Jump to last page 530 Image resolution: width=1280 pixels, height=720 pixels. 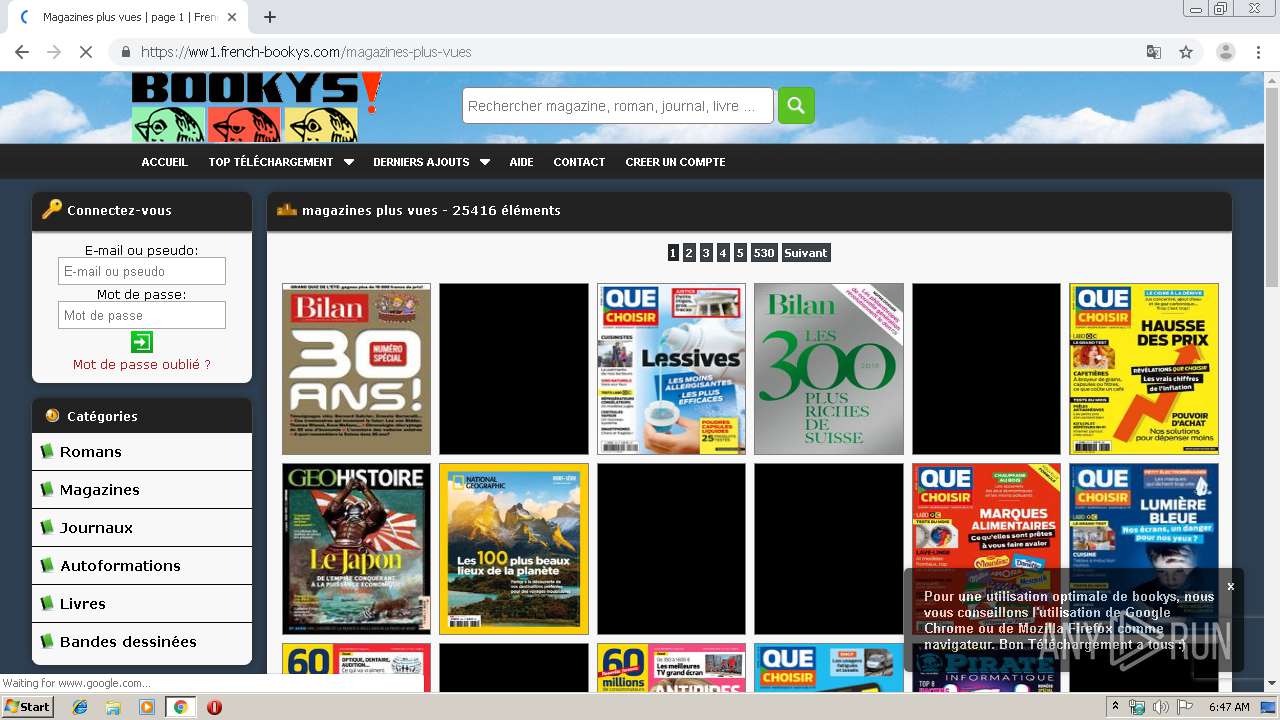click(x=764, y=253)
